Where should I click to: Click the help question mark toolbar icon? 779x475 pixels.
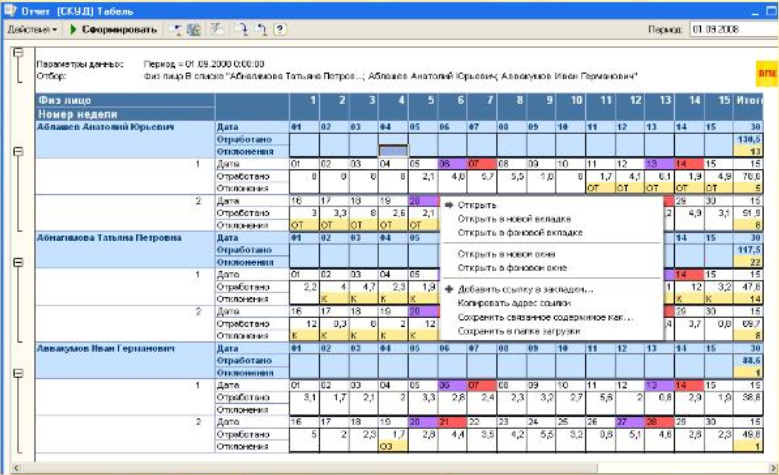point(280,30)
